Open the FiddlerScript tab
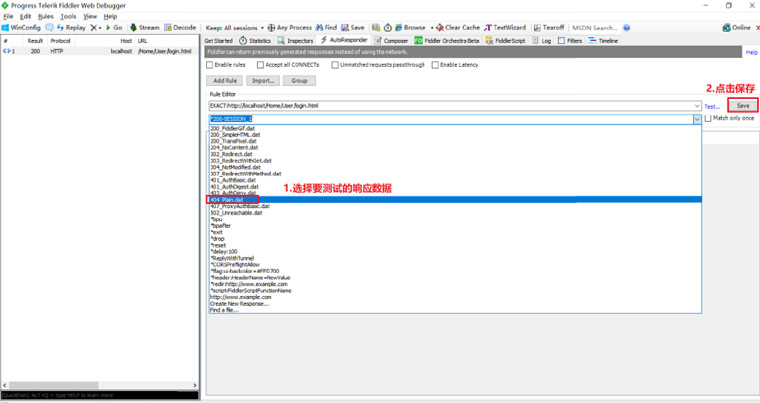This screenshot has height=403, width=760. (505, 41)
